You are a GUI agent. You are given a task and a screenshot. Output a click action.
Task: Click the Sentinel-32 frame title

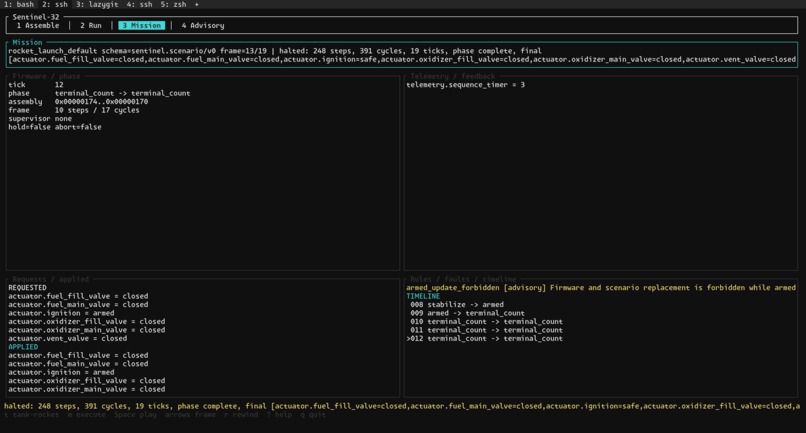coord(35,17)
